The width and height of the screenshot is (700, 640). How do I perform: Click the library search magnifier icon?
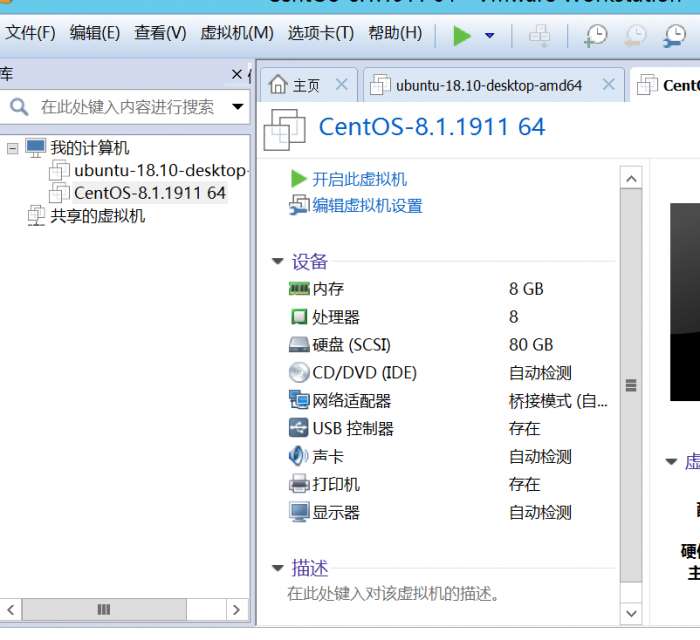[x=19, y=107]
